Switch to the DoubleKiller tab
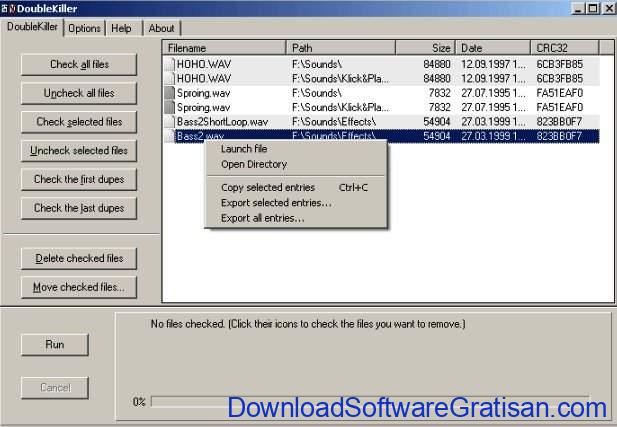This screenshot has height=427, width=617. pos(32,27)
